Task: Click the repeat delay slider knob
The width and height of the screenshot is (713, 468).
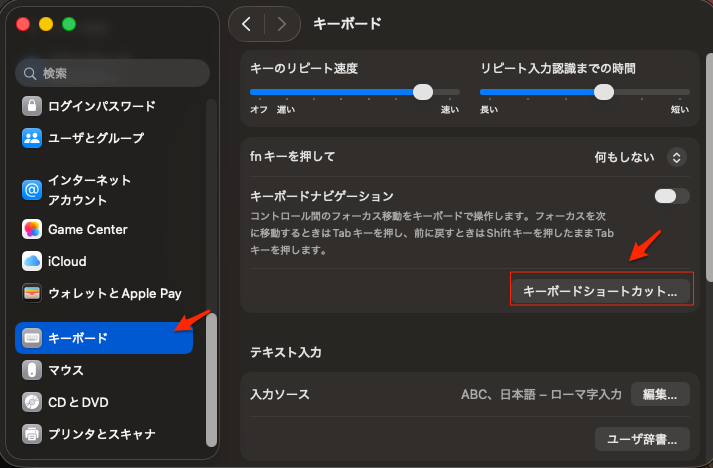Action: click(x=604, y=92)
